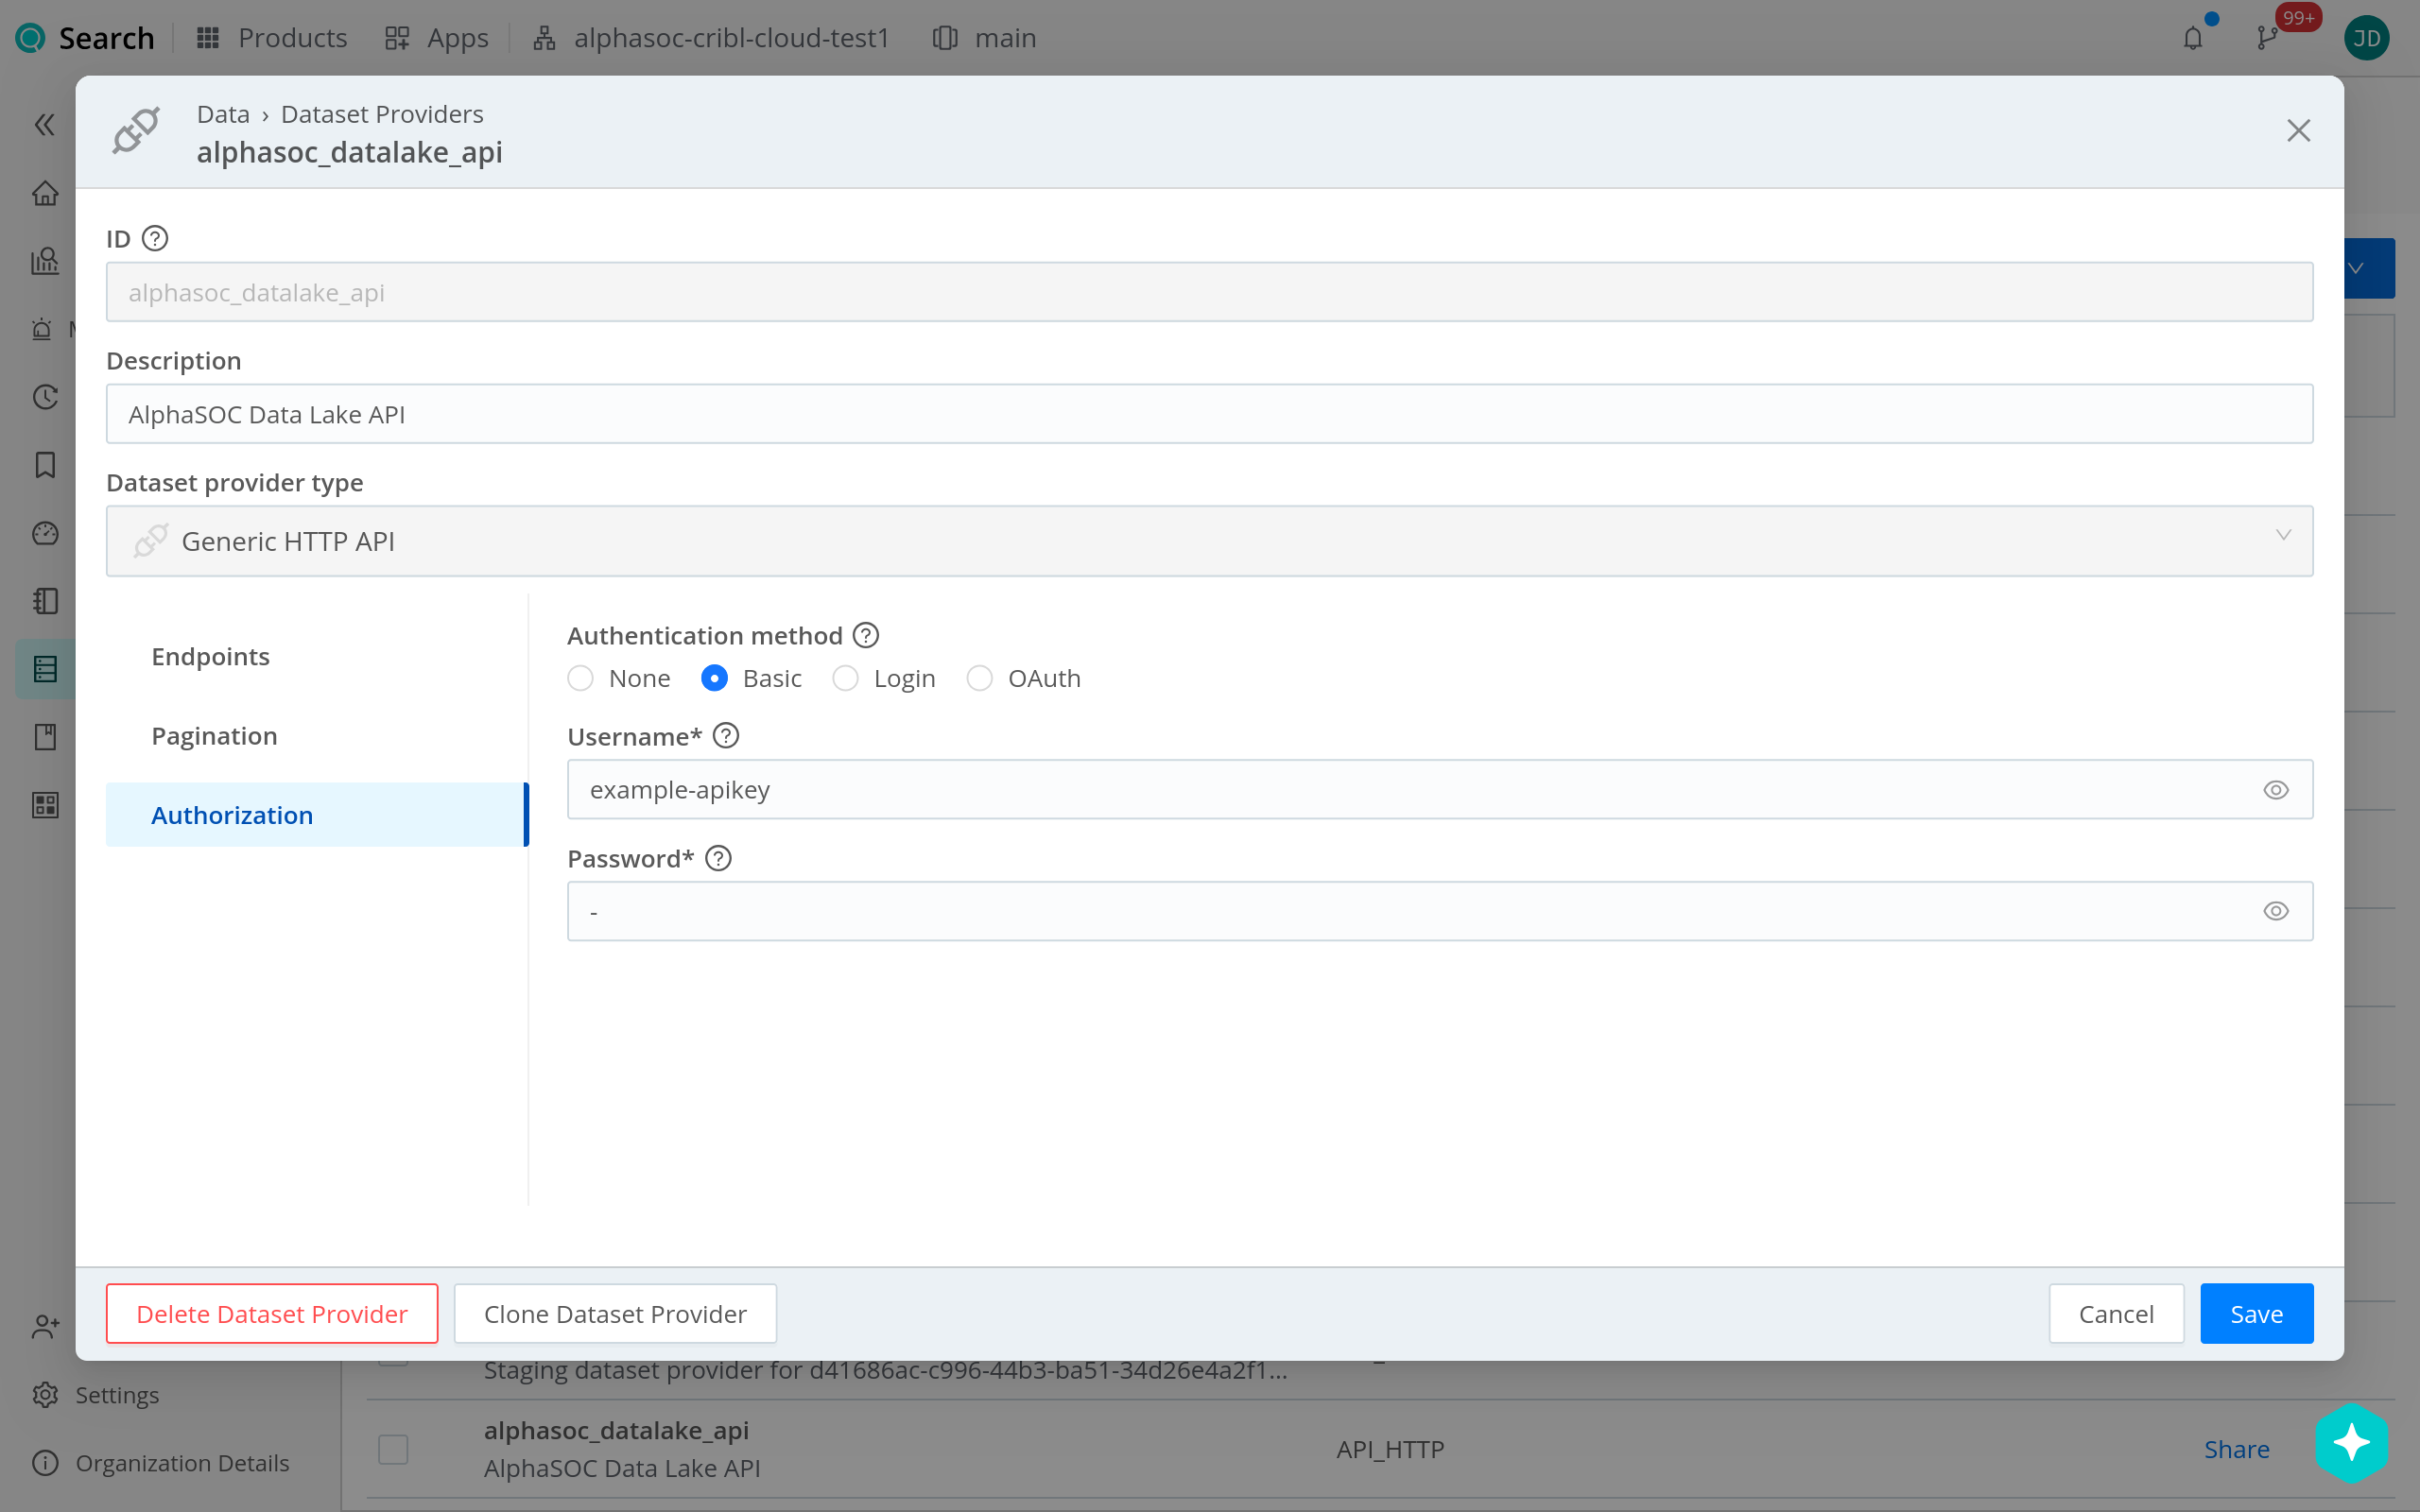Open the Apps menu

[x=436, y=38]
